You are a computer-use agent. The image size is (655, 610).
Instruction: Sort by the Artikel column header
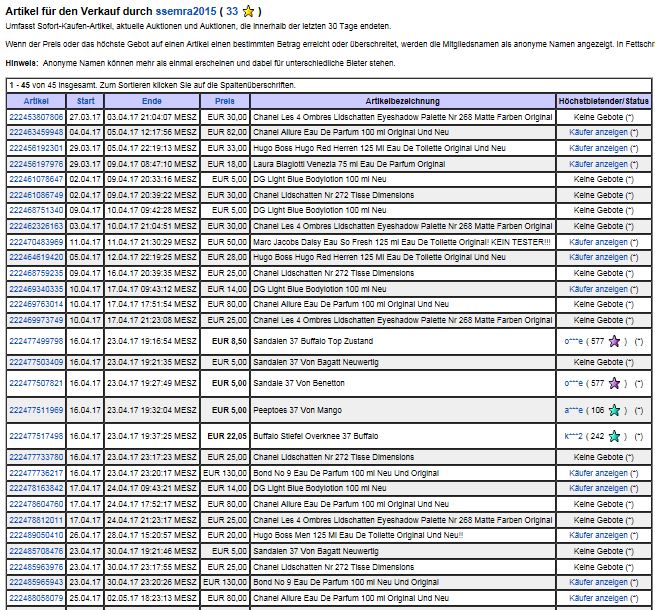tap(36, 101)
